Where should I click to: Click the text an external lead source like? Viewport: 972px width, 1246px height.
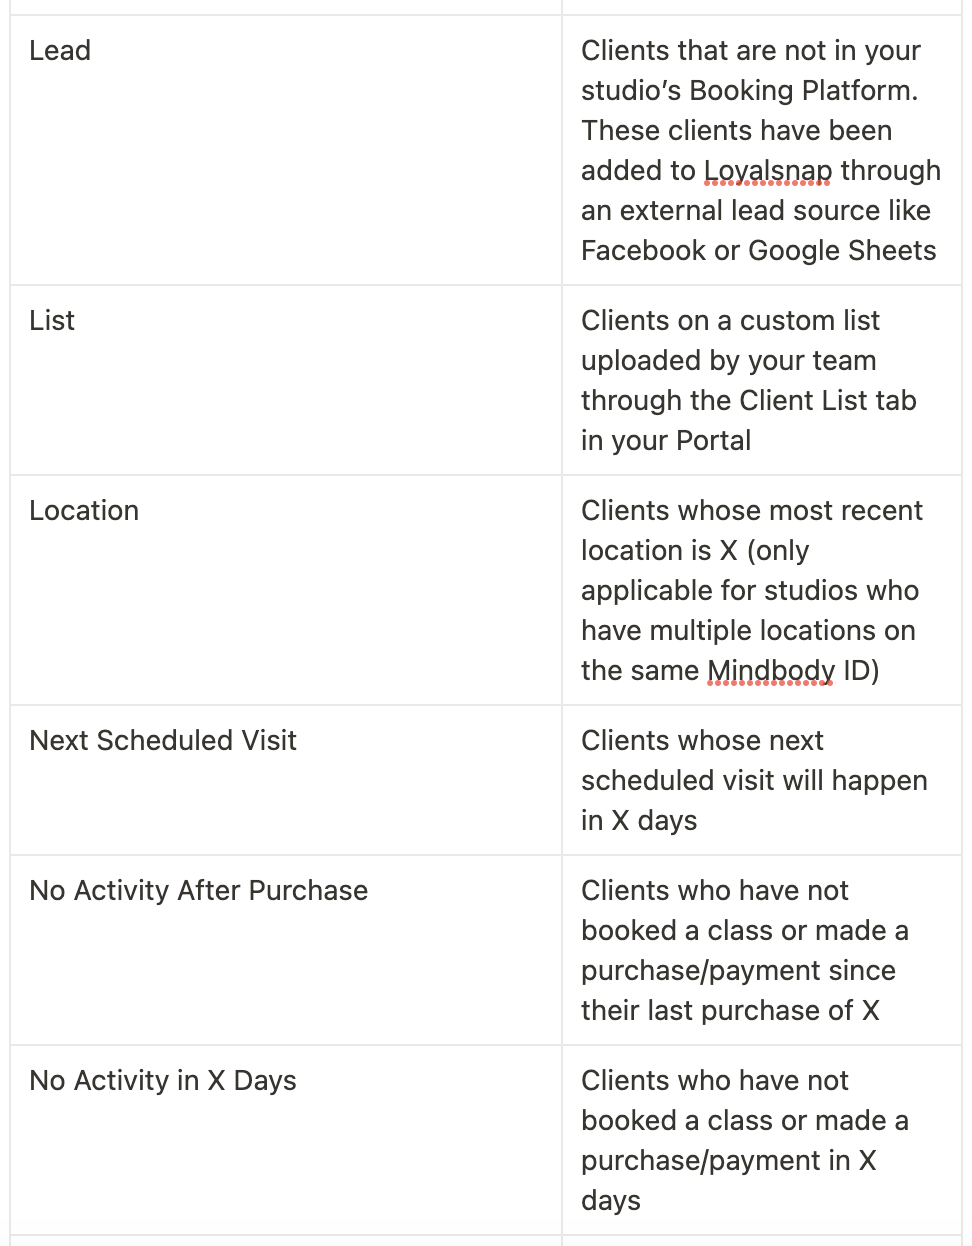[756, 210]
